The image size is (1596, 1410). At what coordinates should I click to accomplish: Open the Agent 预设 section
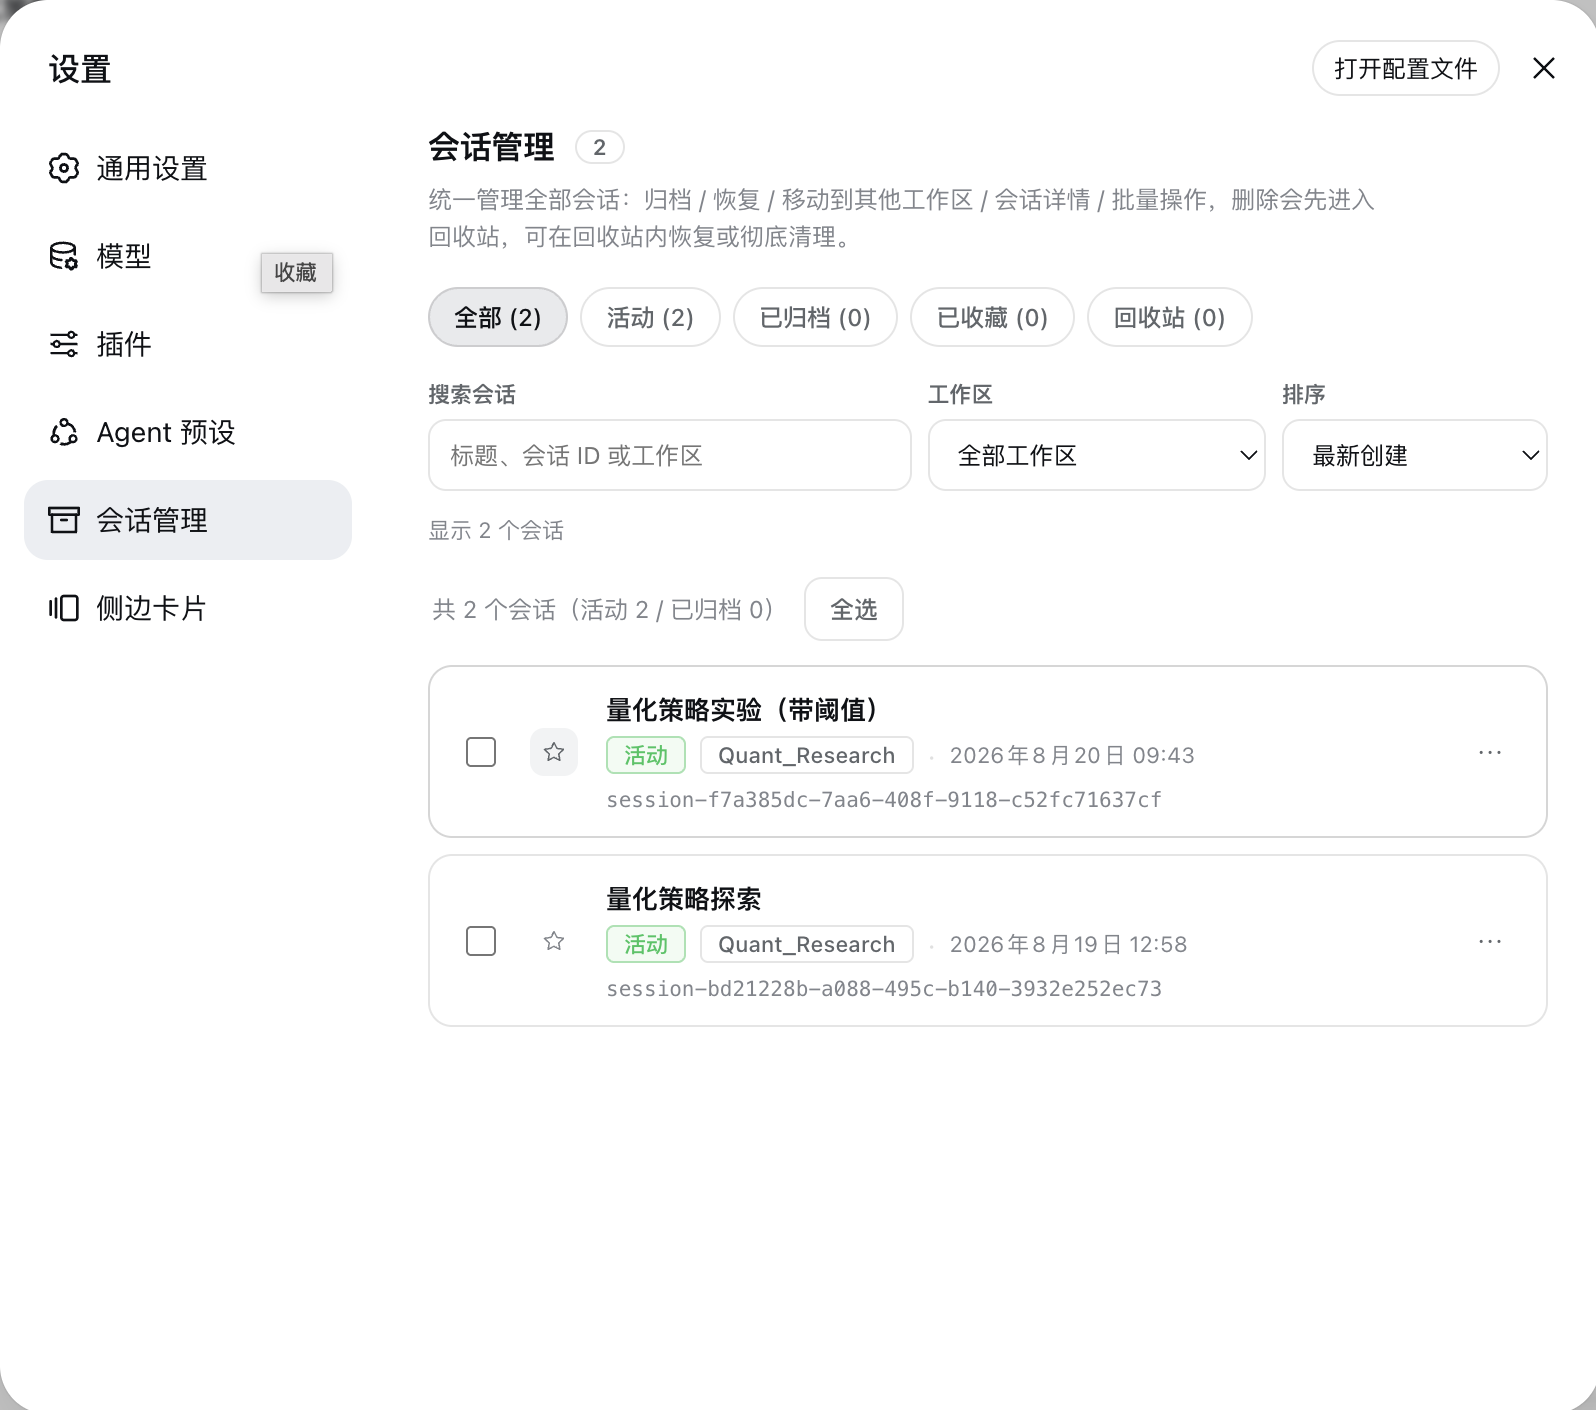pos(188,432)
